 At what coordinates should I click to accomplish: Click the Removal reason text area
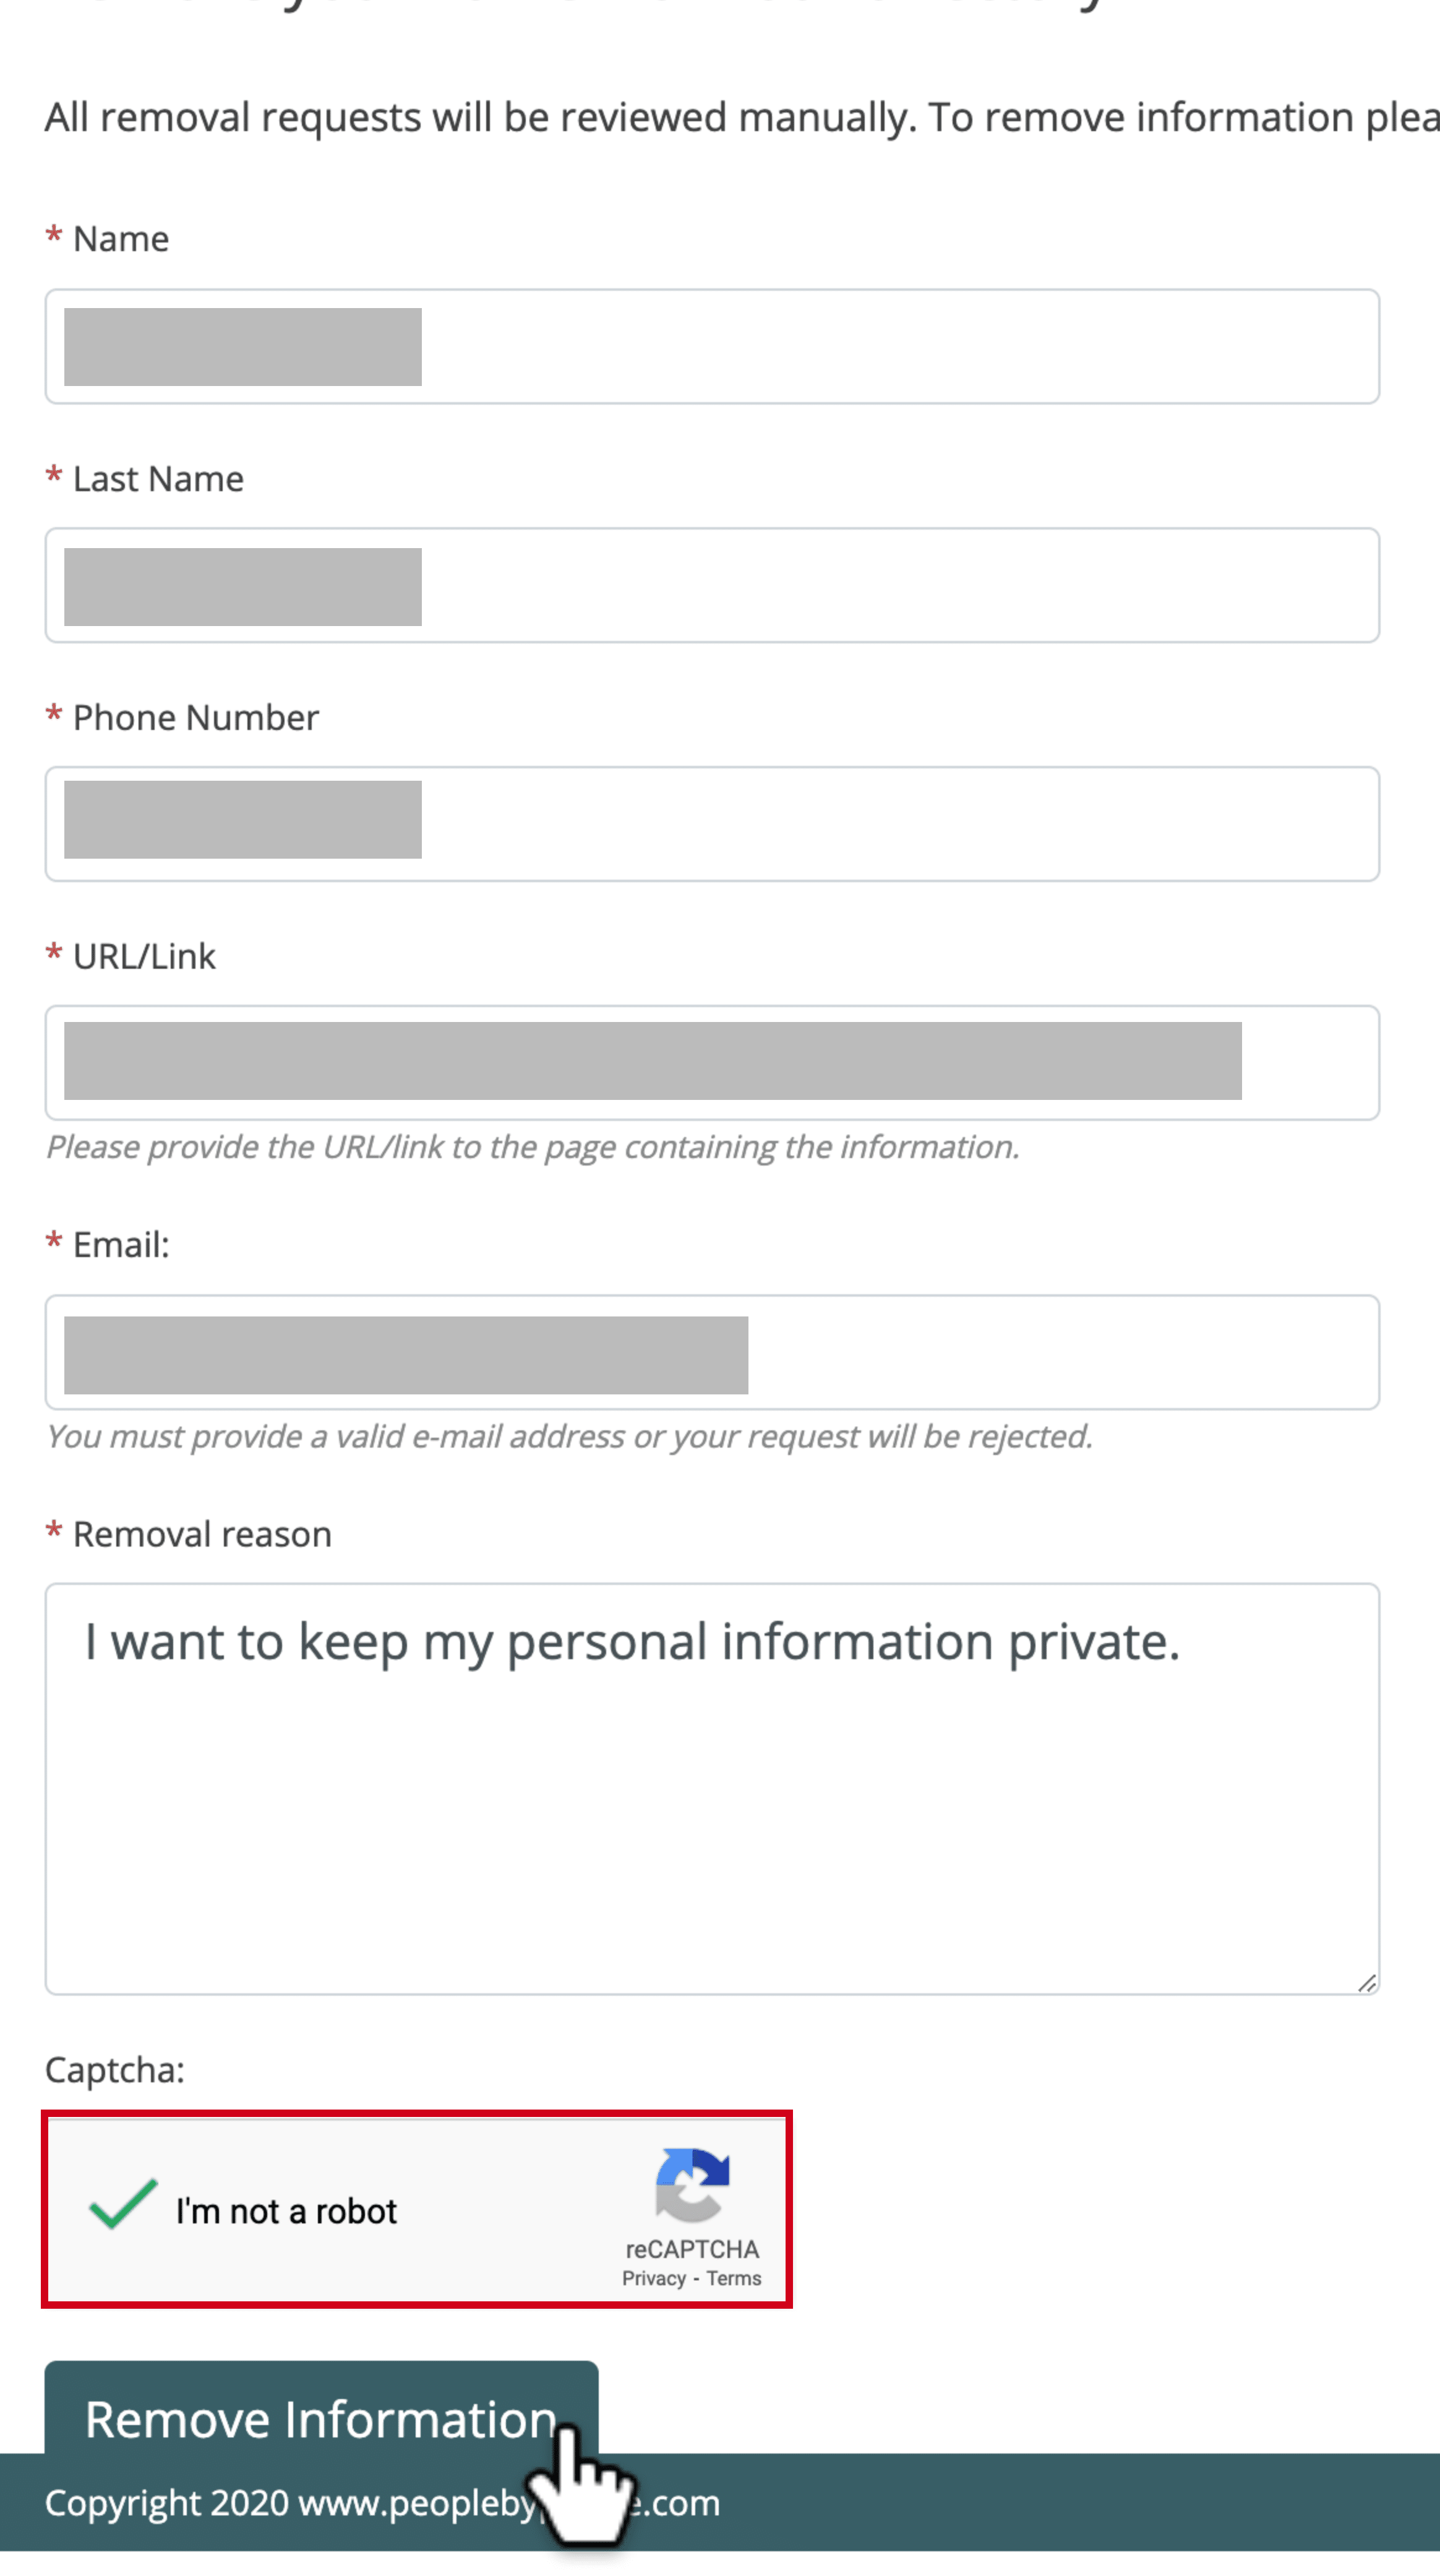pyautogui.click(x=712, y=1788)
